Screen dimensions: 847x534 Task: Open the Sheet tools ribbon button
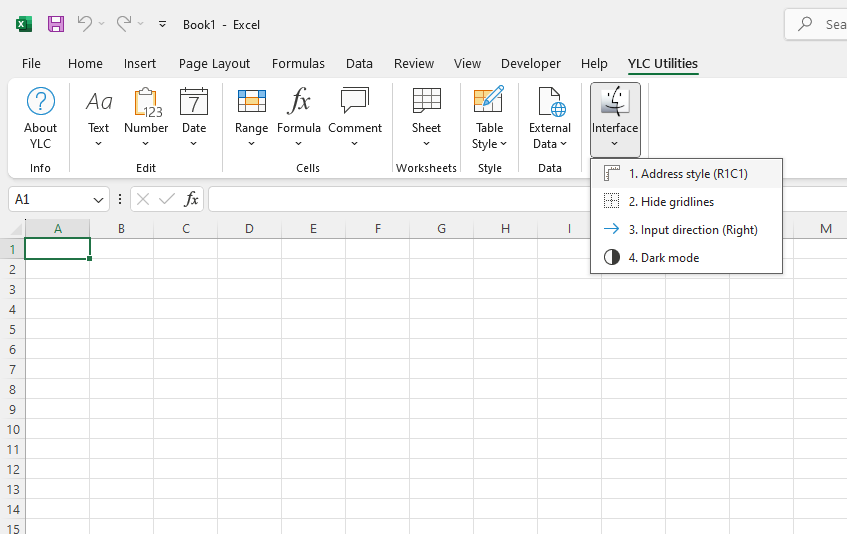pyautogui.click(x=426, y=115)
